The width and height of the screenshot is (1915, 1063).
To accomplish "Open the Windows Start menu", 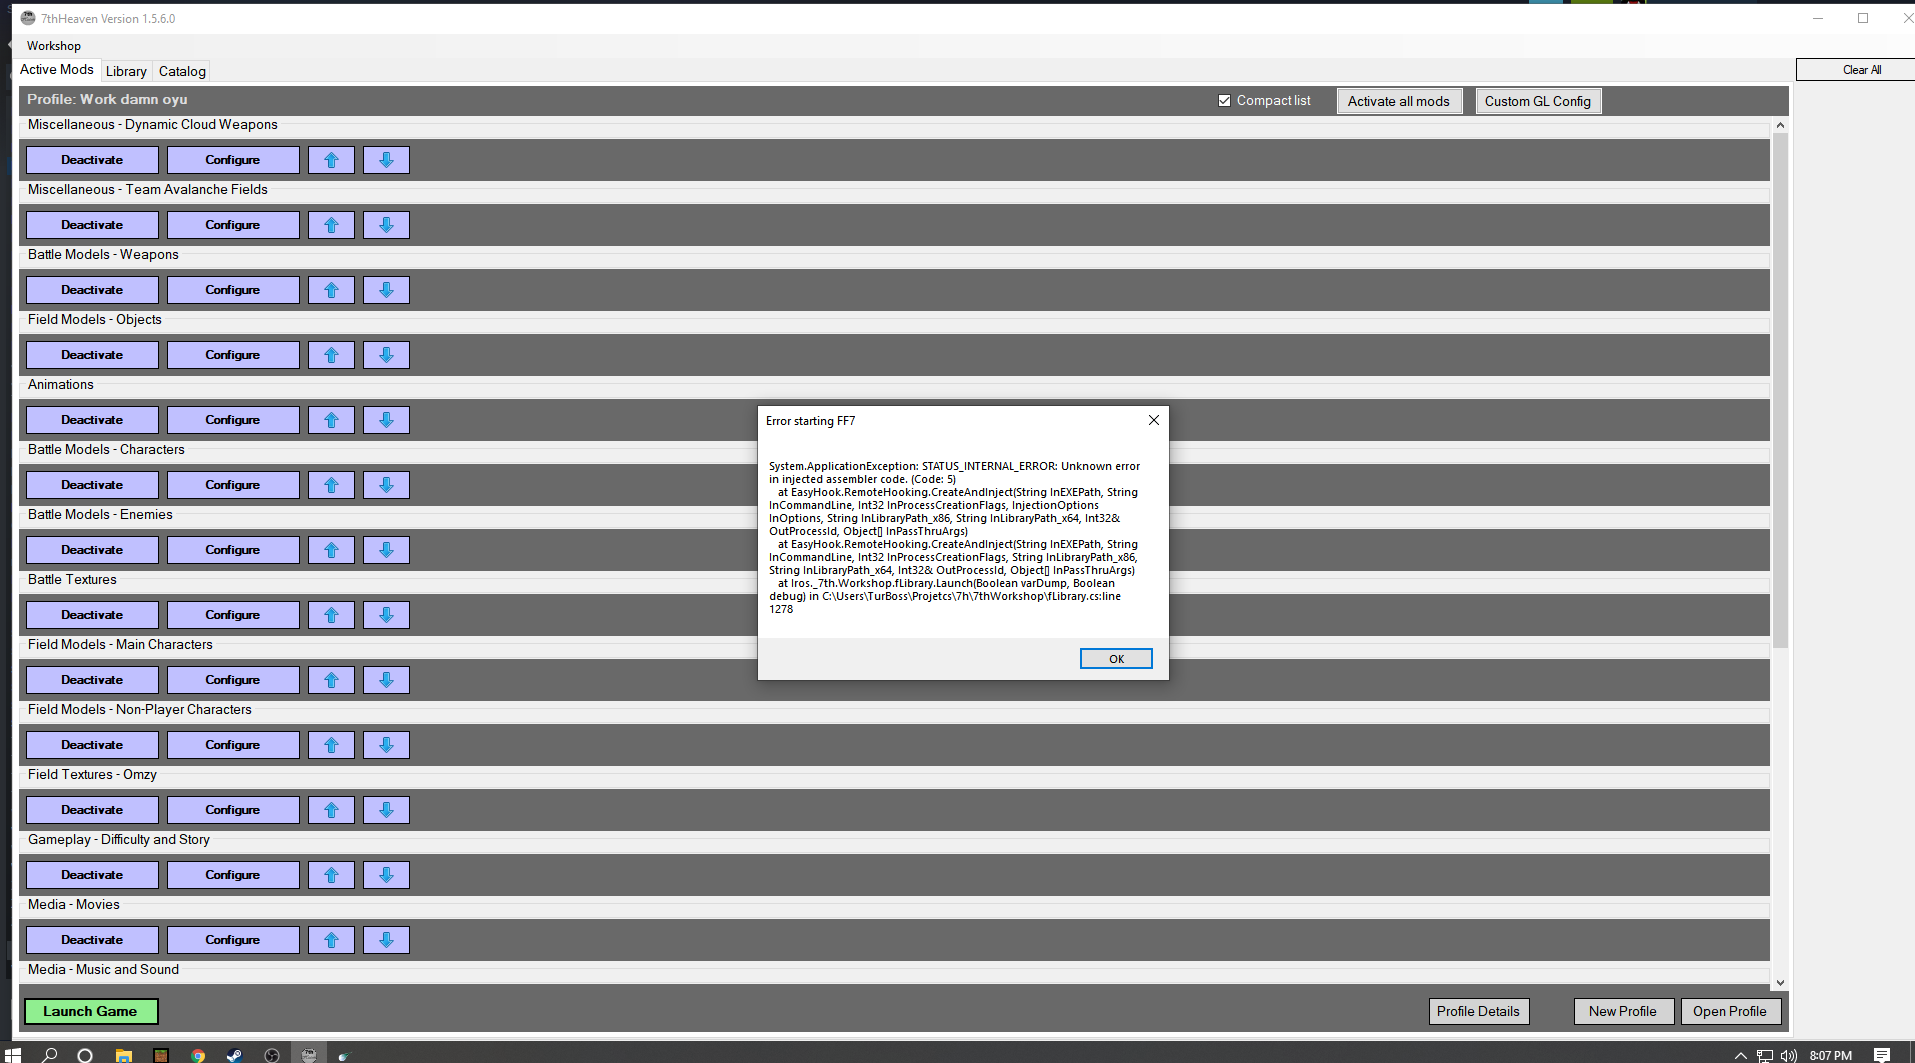I will click(x=12, y=1055).
